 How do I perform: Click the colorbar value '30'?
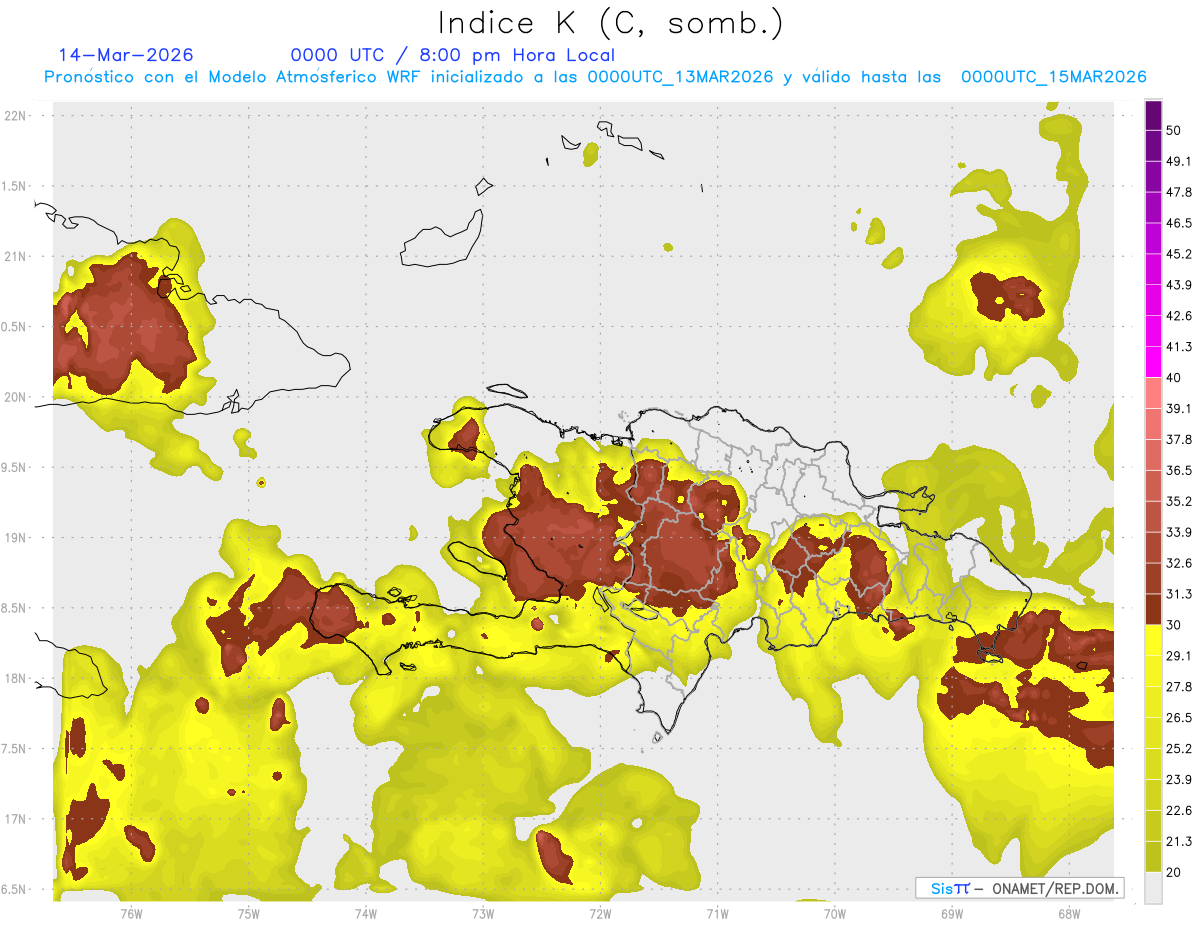point(1174,624)
